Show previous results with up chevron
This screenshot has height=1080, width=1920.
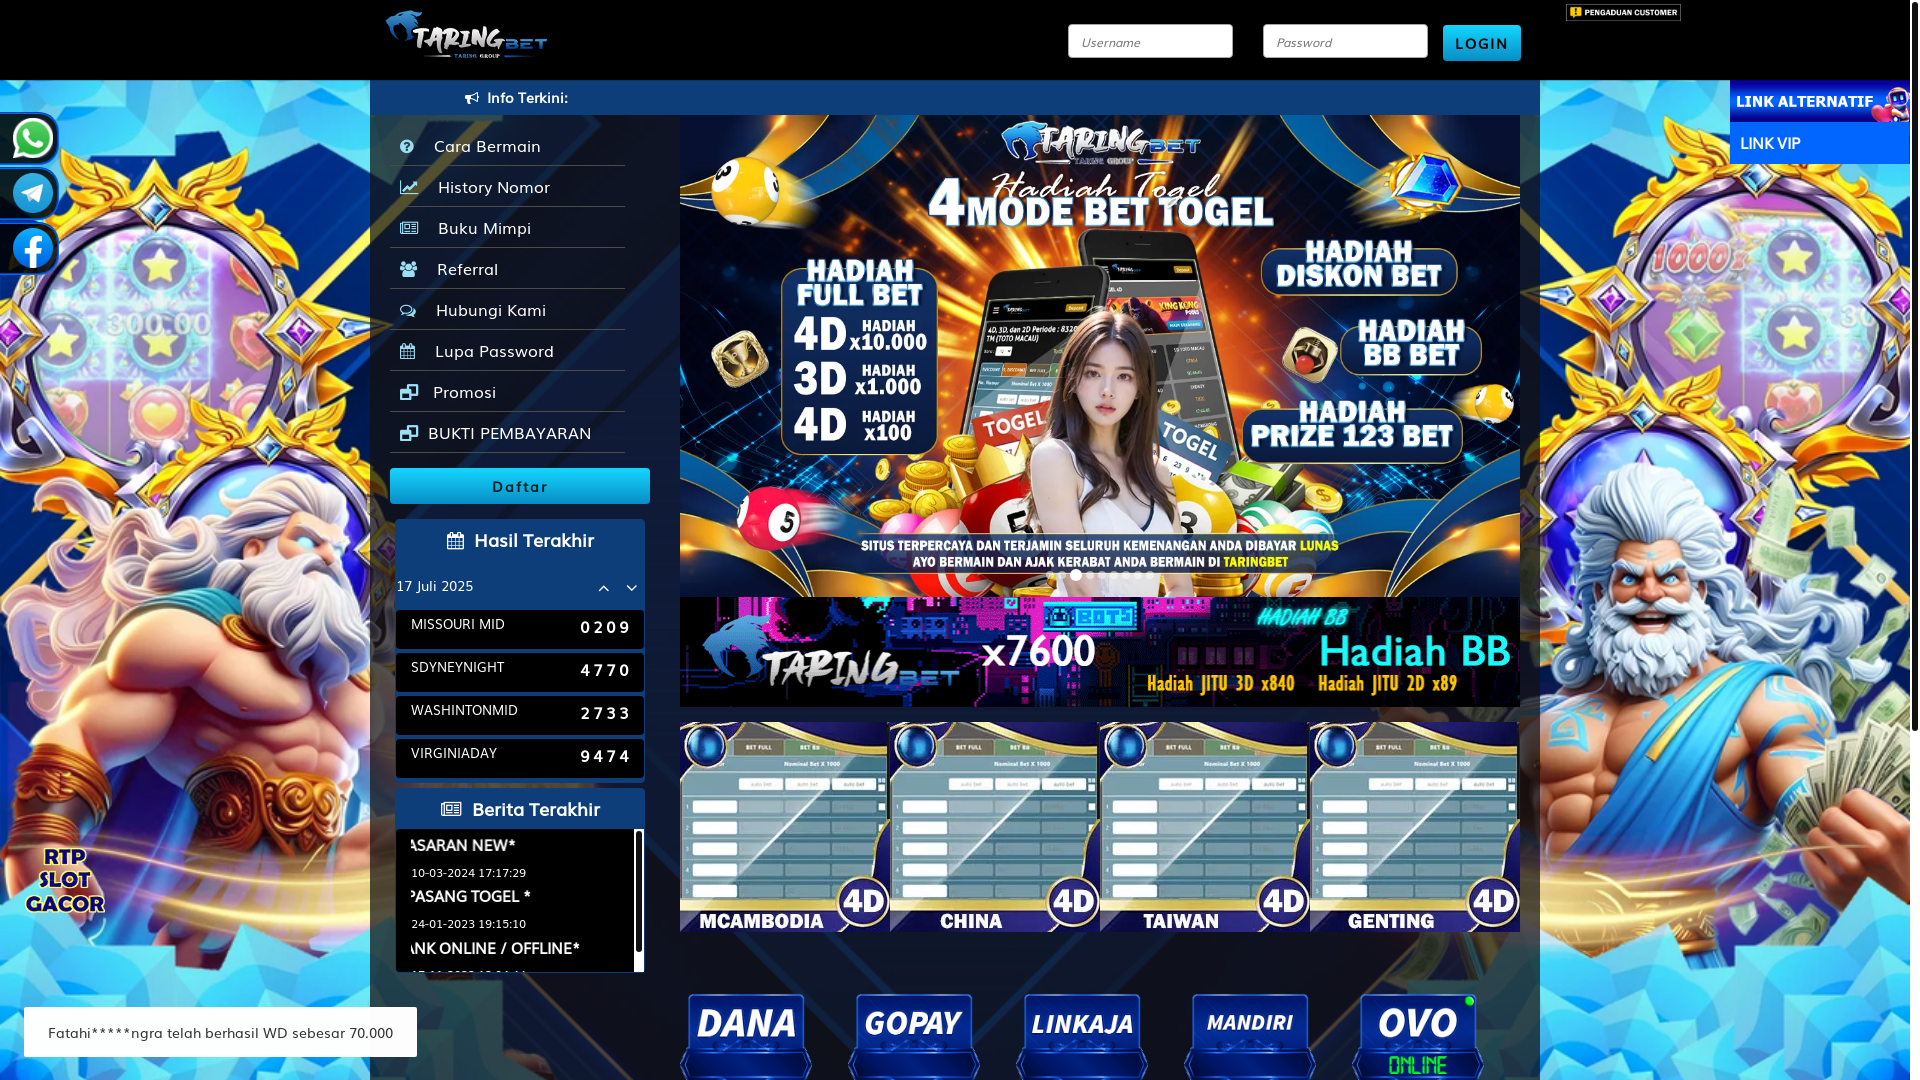603,589
